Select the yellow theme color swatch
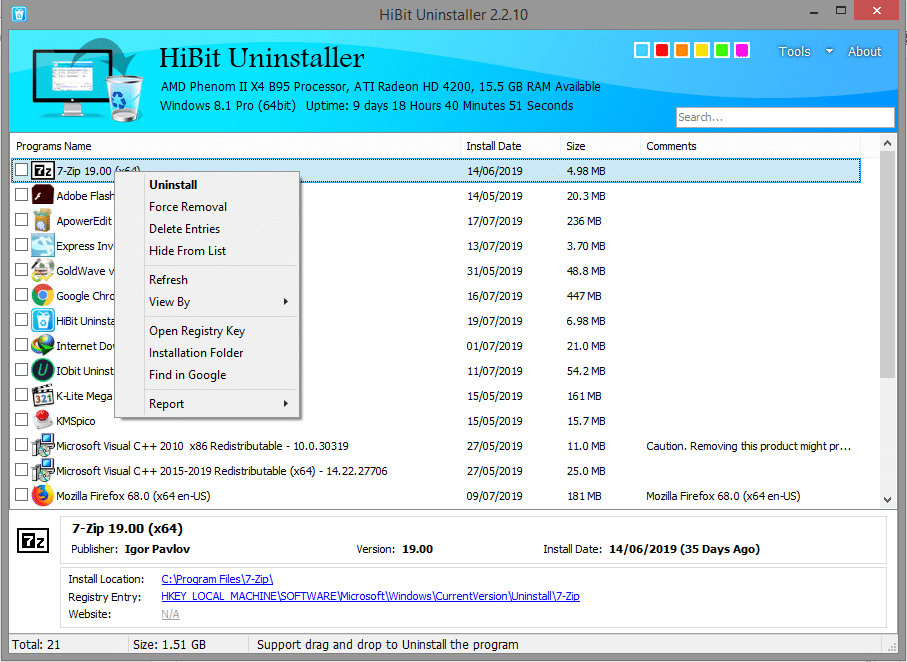 point(702,50)
